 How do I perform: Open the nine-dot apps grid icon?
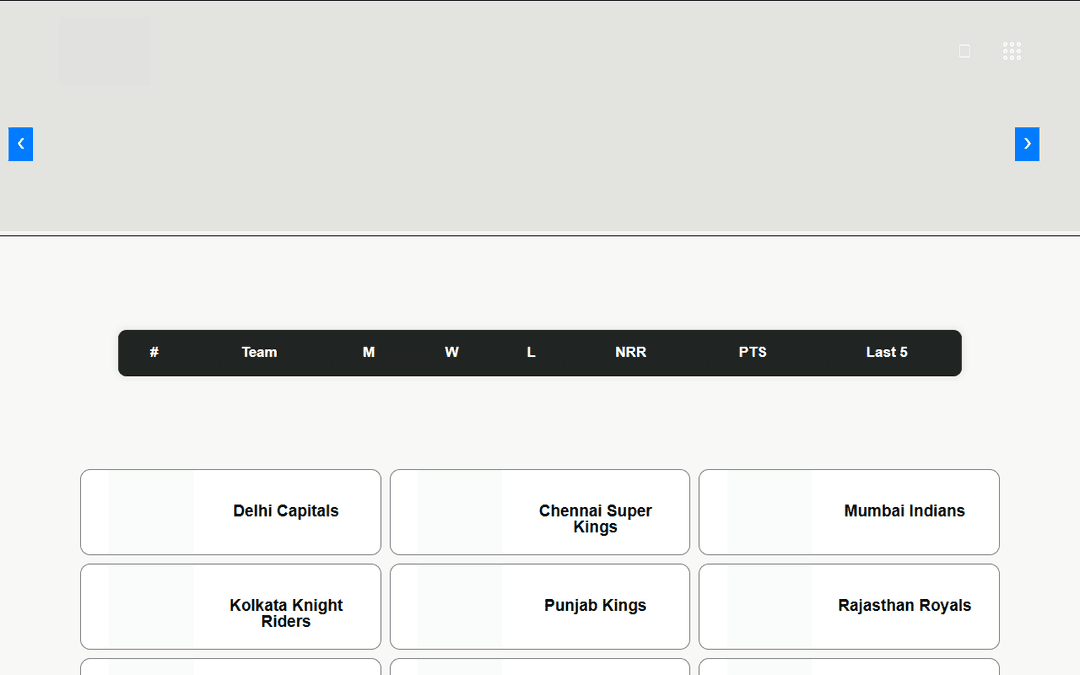1012,51
